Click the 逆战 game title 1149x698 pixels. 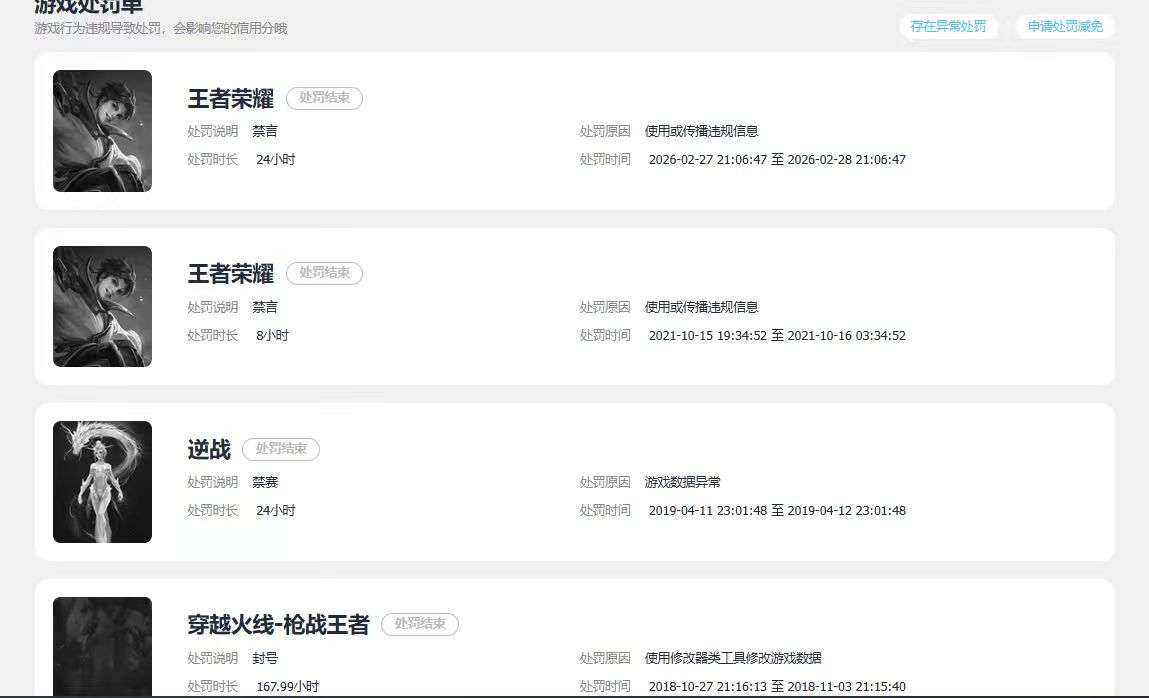tap(209, 449)
